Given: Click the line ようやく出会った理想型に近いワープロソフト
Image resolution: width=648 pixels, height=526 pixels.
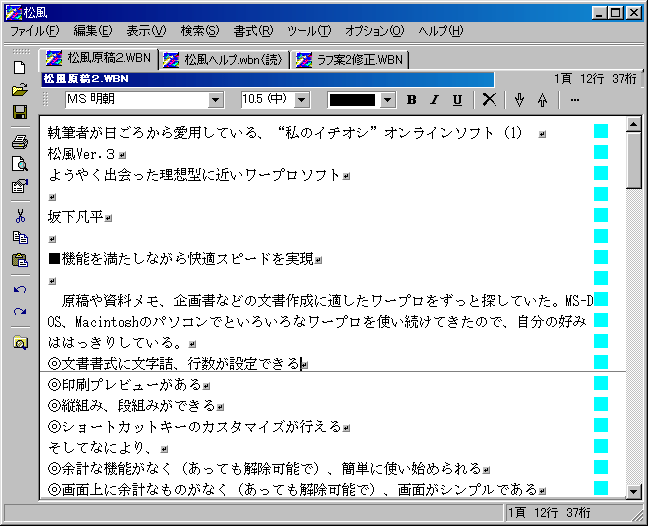Looking at the screenshot, I should 194,175.
